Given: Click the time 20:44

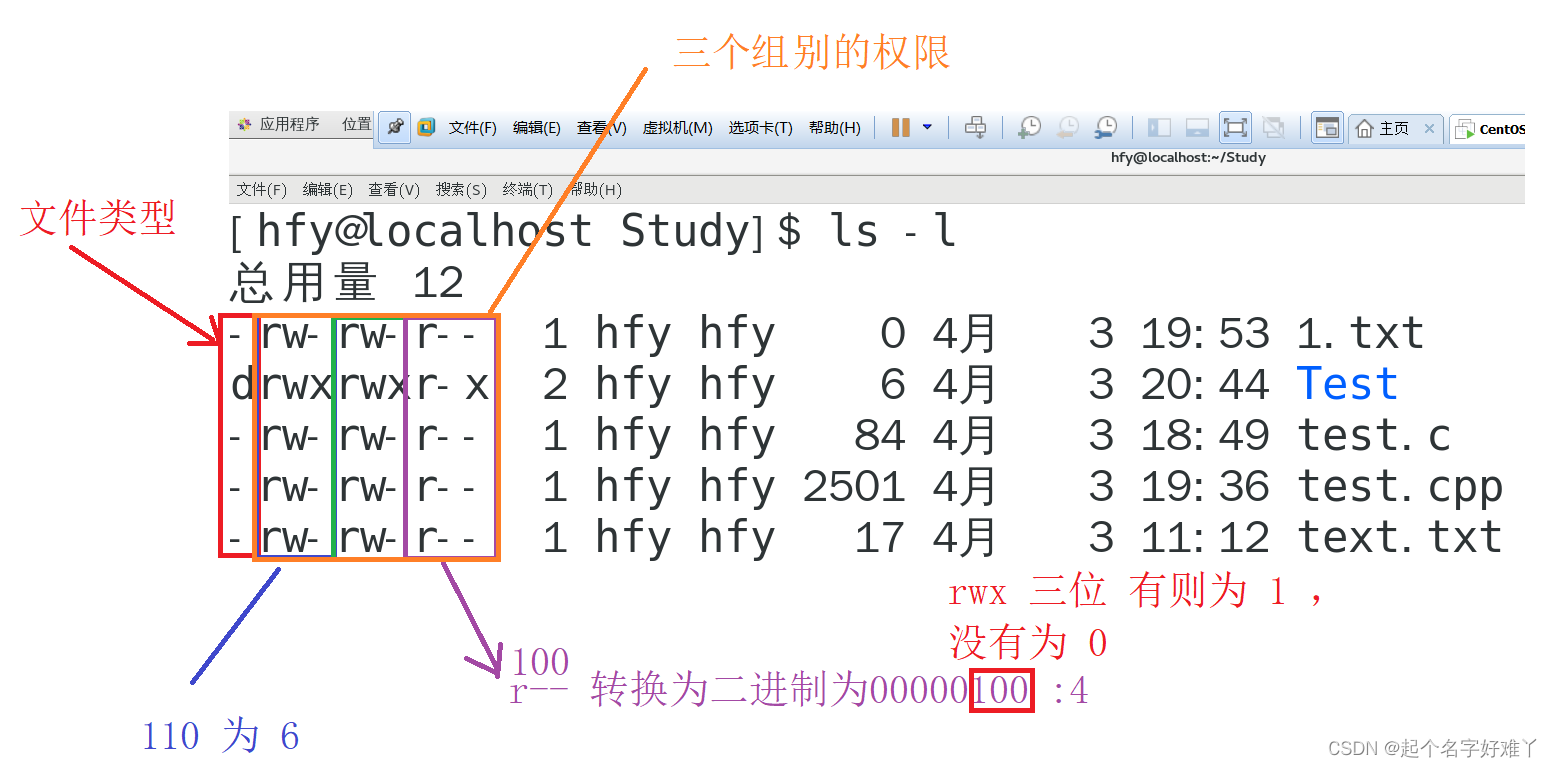Looking at the screenshot, I should click(1205, 385).
